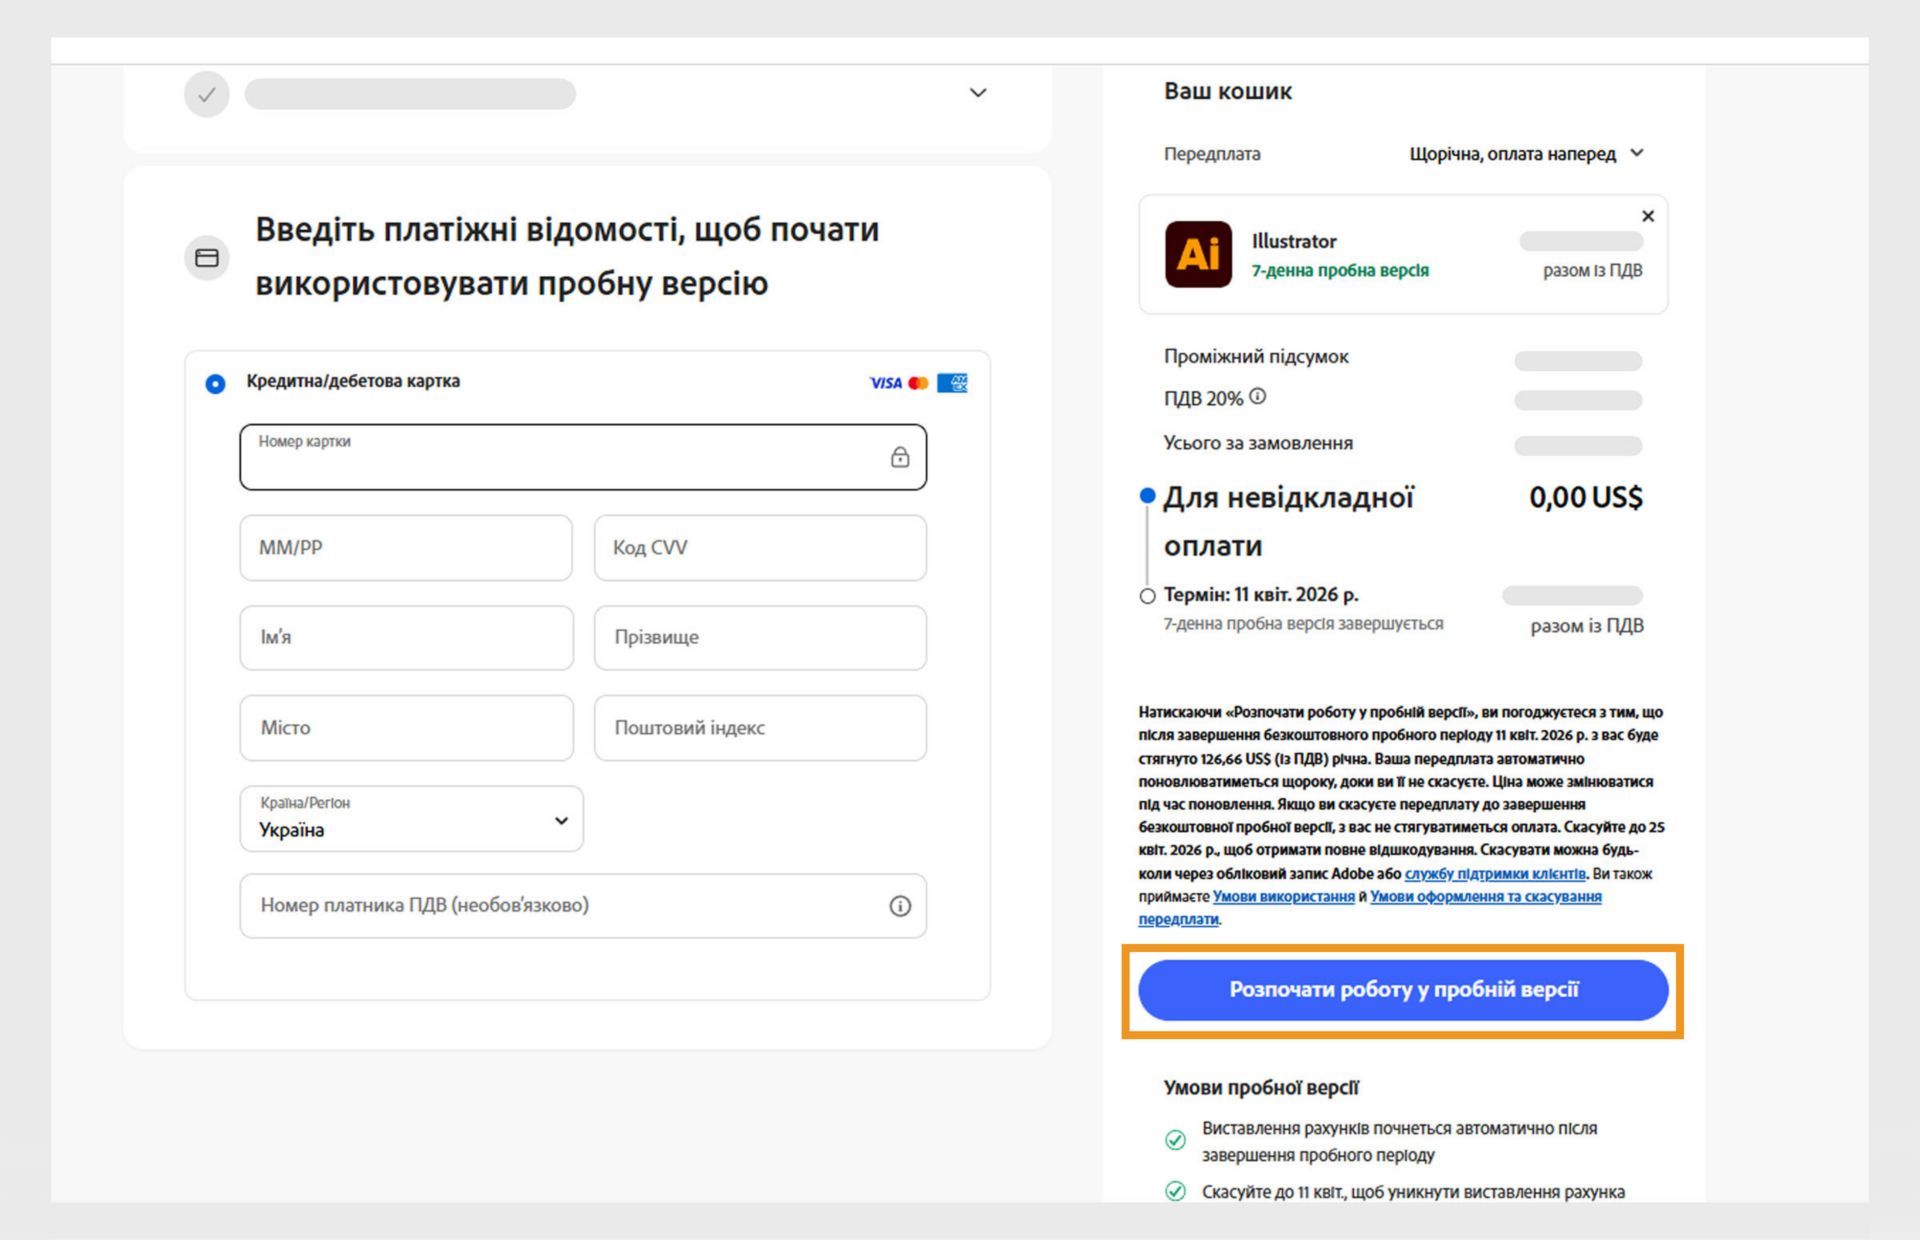Select the Кредитна/дебетова картка radio button

(x=215, y=383)
